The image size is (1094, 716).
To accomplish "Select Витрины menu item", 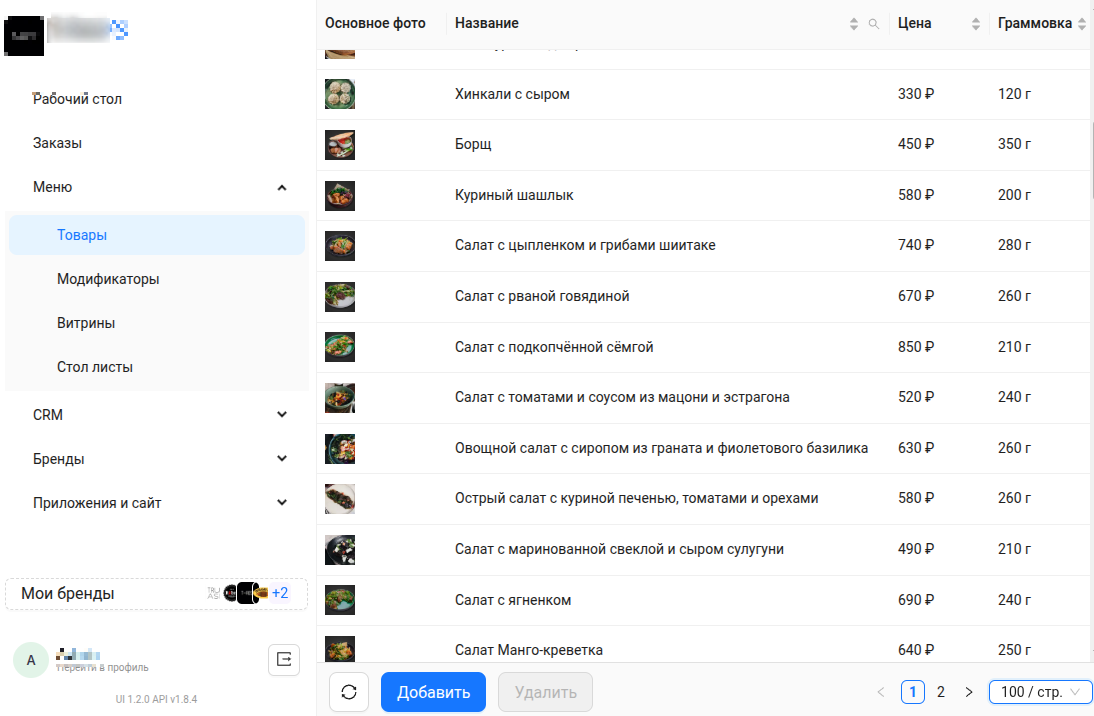I will [86, 323].
